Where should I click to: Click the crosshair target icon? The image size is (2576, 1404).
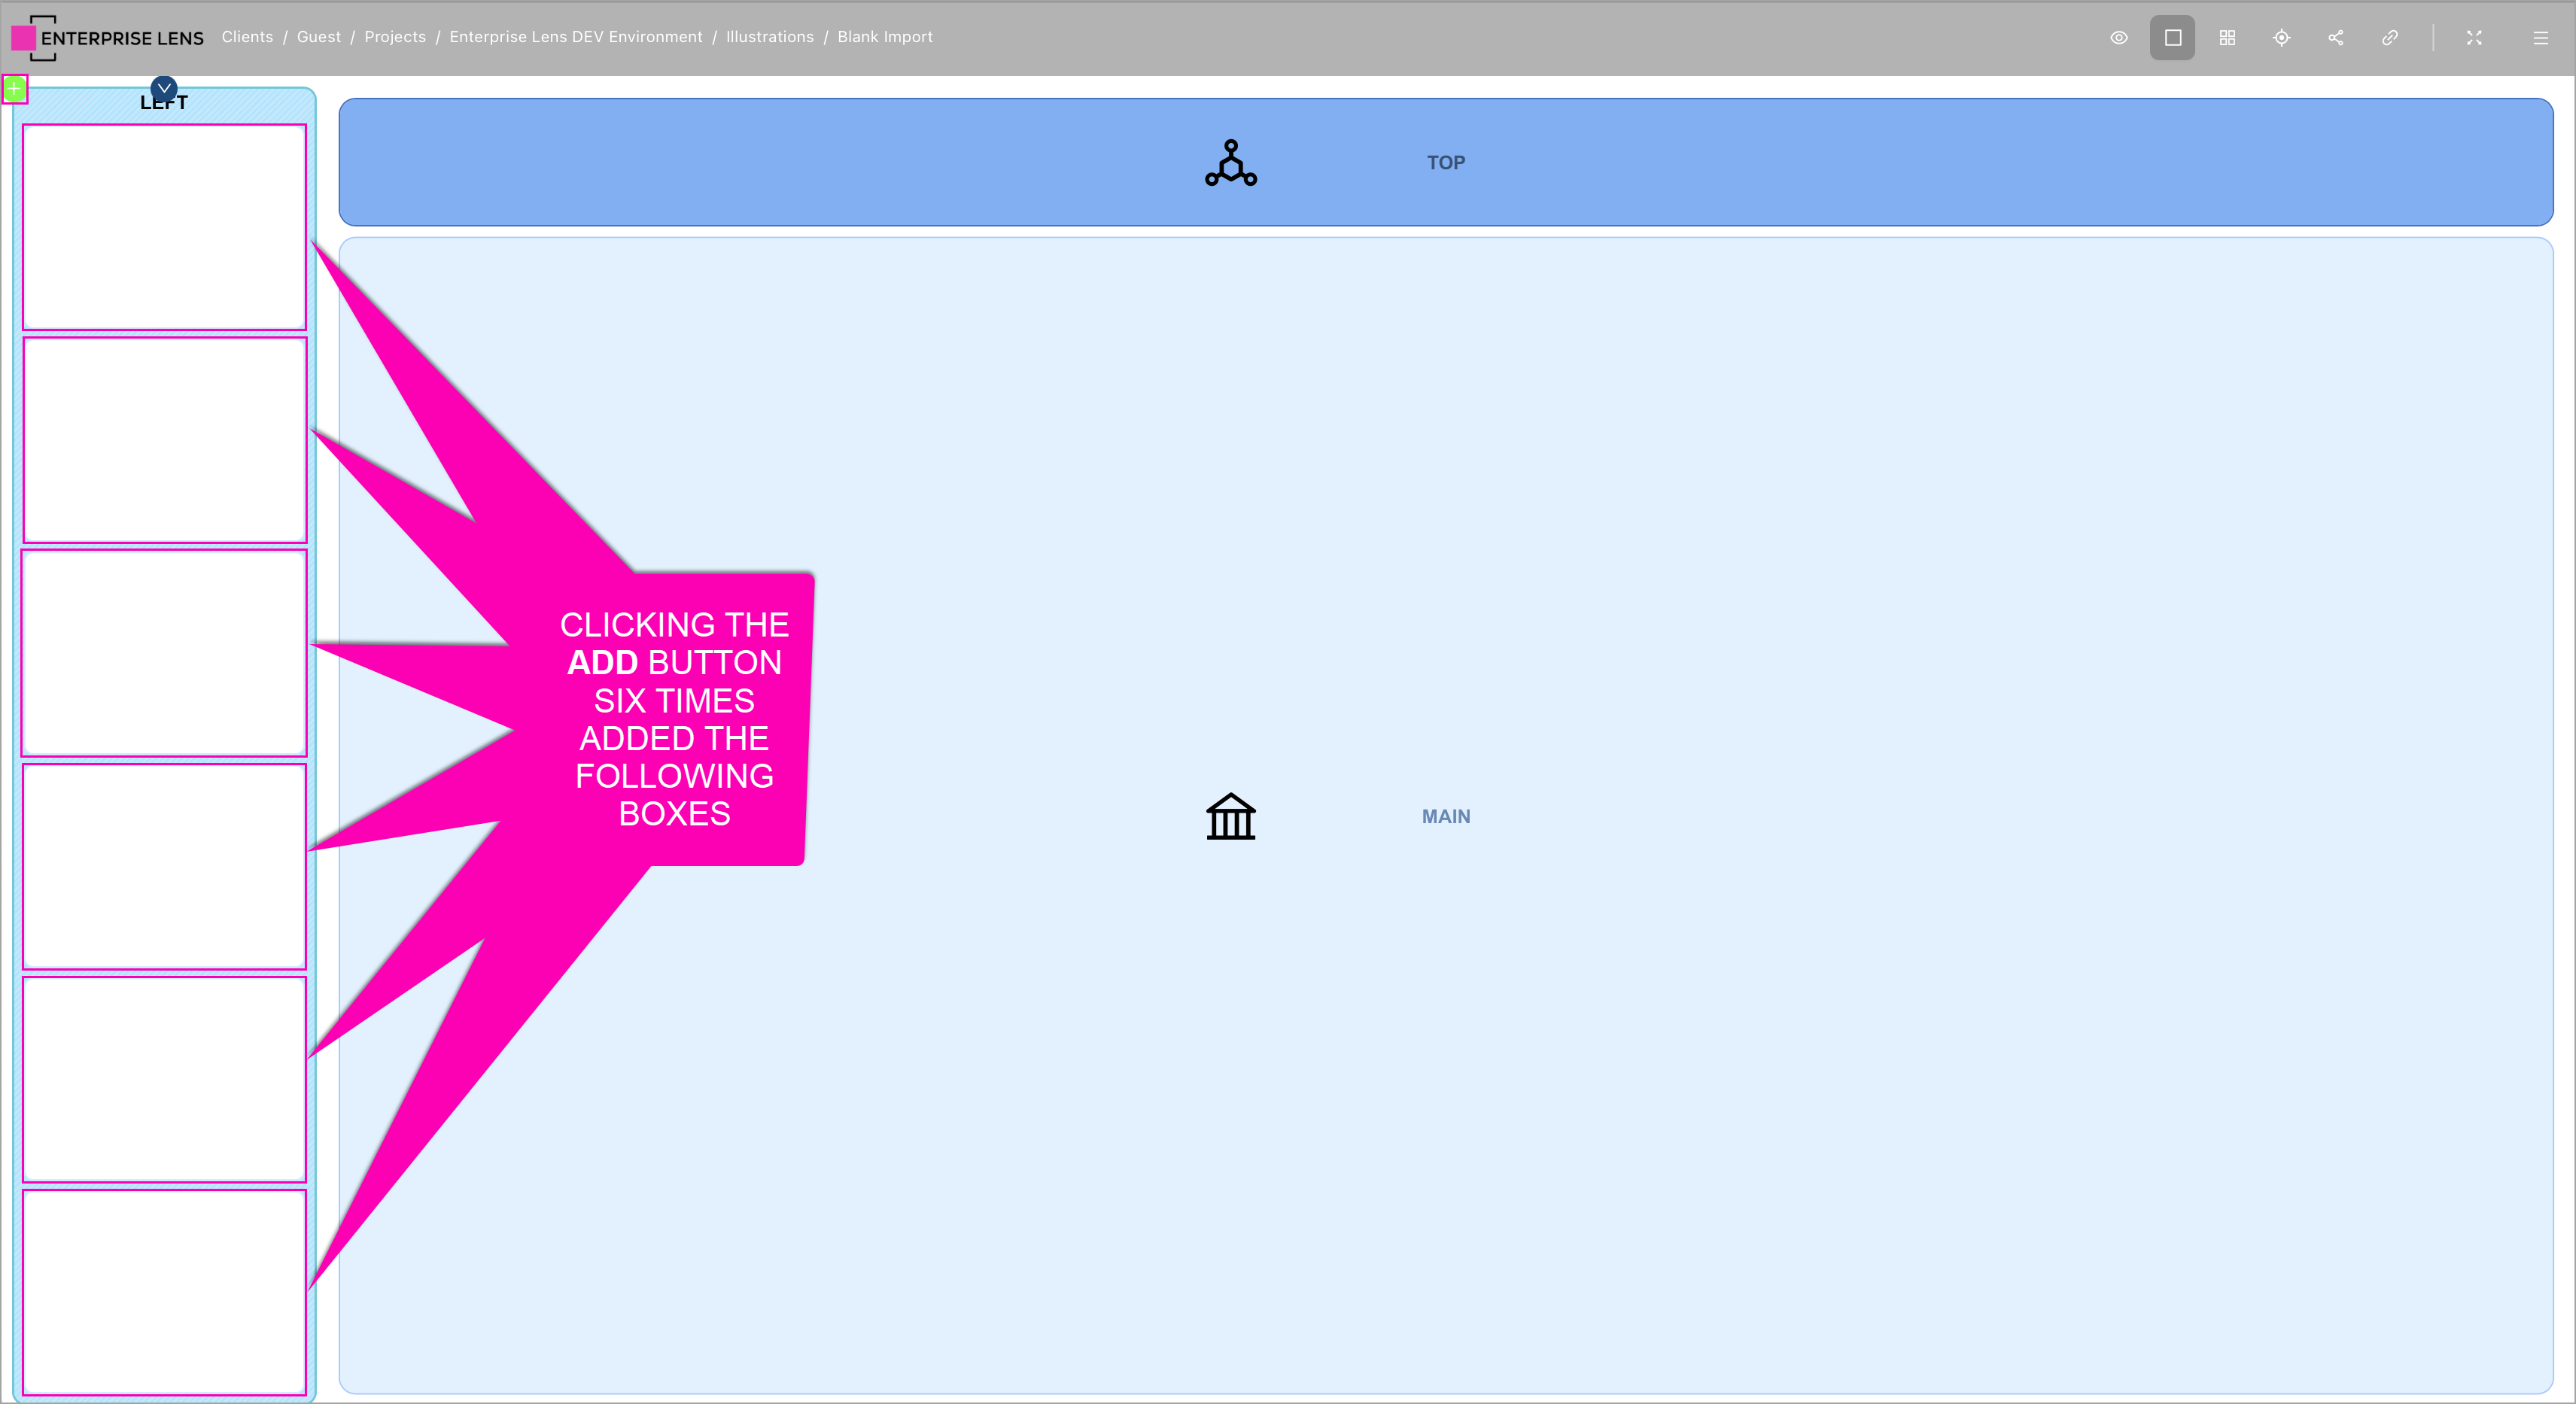tap(2281, 38)
